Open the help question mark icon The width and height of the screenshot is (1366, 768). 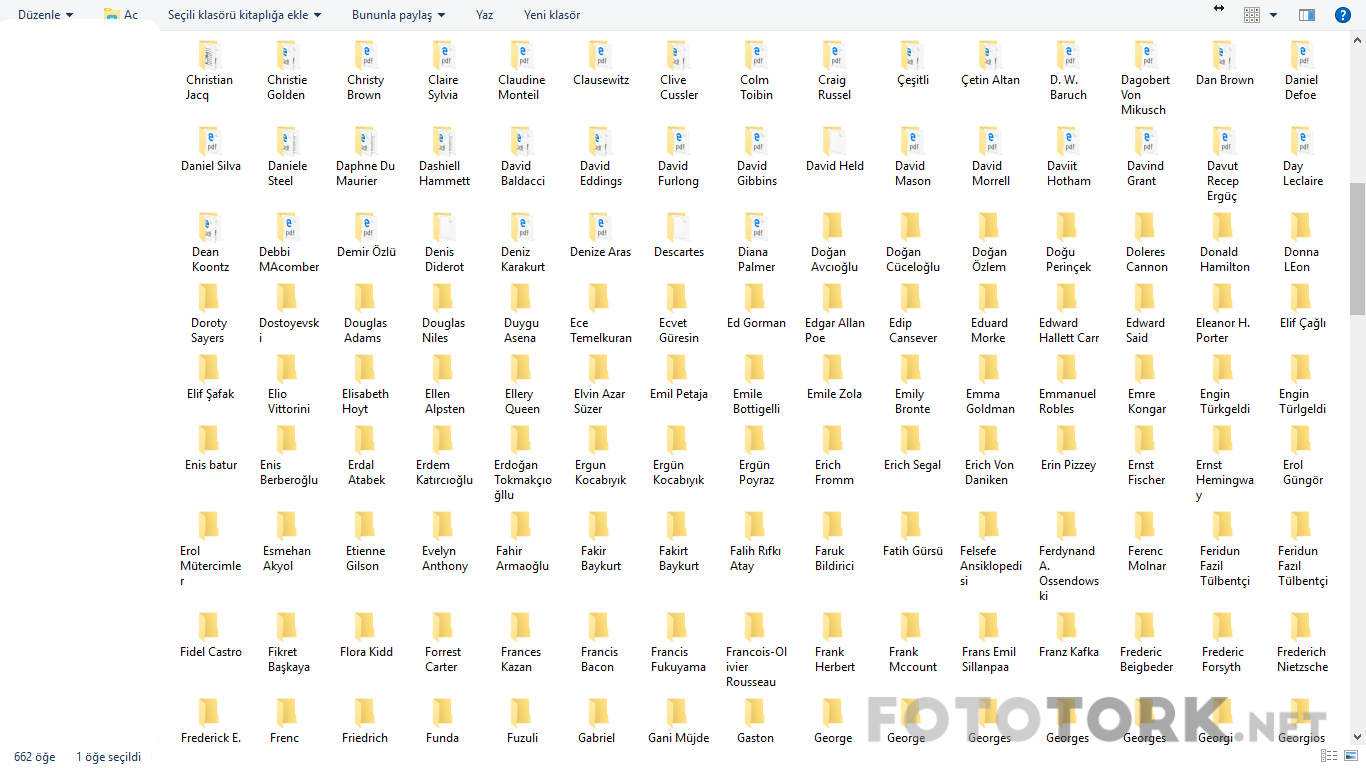[1342, 15]
